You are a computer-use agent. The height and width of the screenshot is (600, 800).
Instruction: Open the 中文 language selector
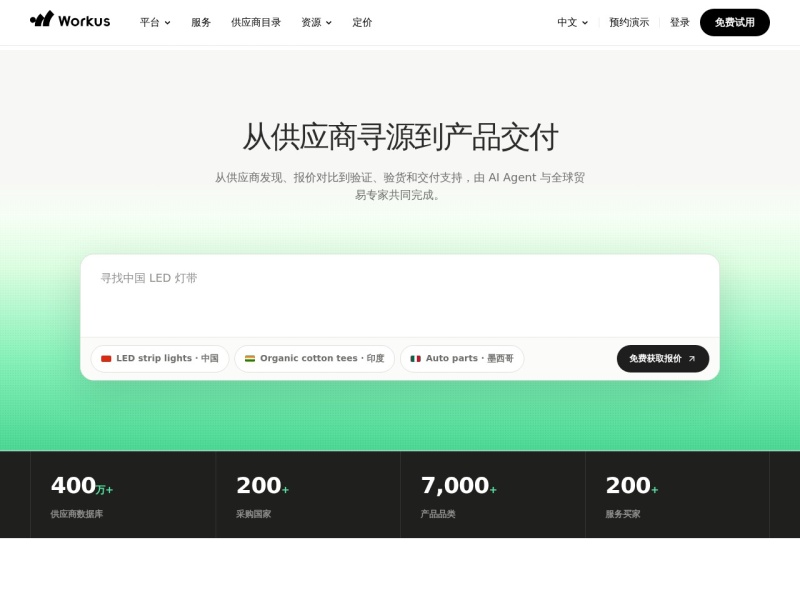point(572,22)
